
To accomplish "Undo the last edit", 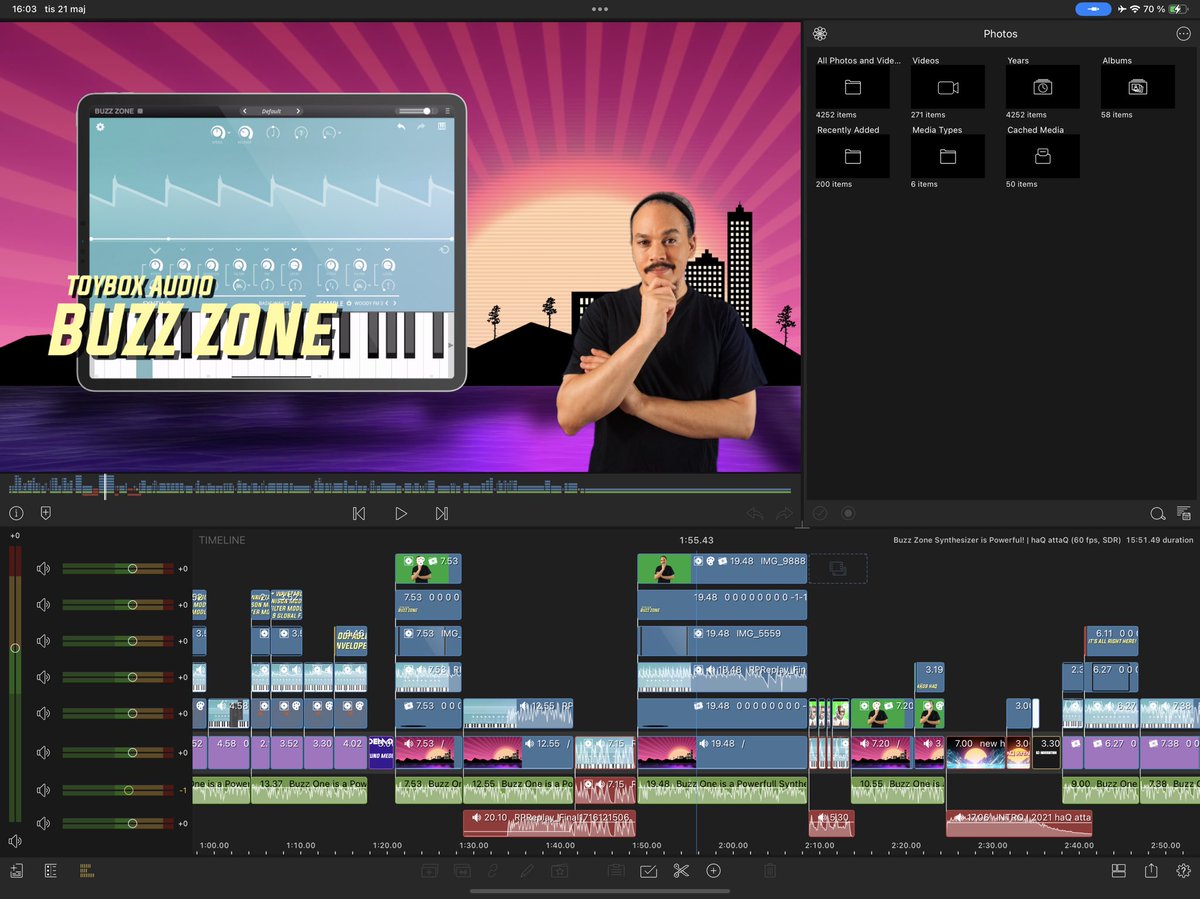I will [x=755, y=513].
